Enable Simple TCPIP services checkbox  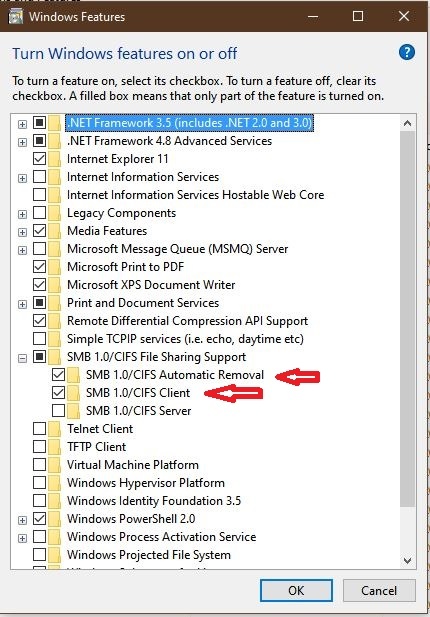[x=39, y=338]
